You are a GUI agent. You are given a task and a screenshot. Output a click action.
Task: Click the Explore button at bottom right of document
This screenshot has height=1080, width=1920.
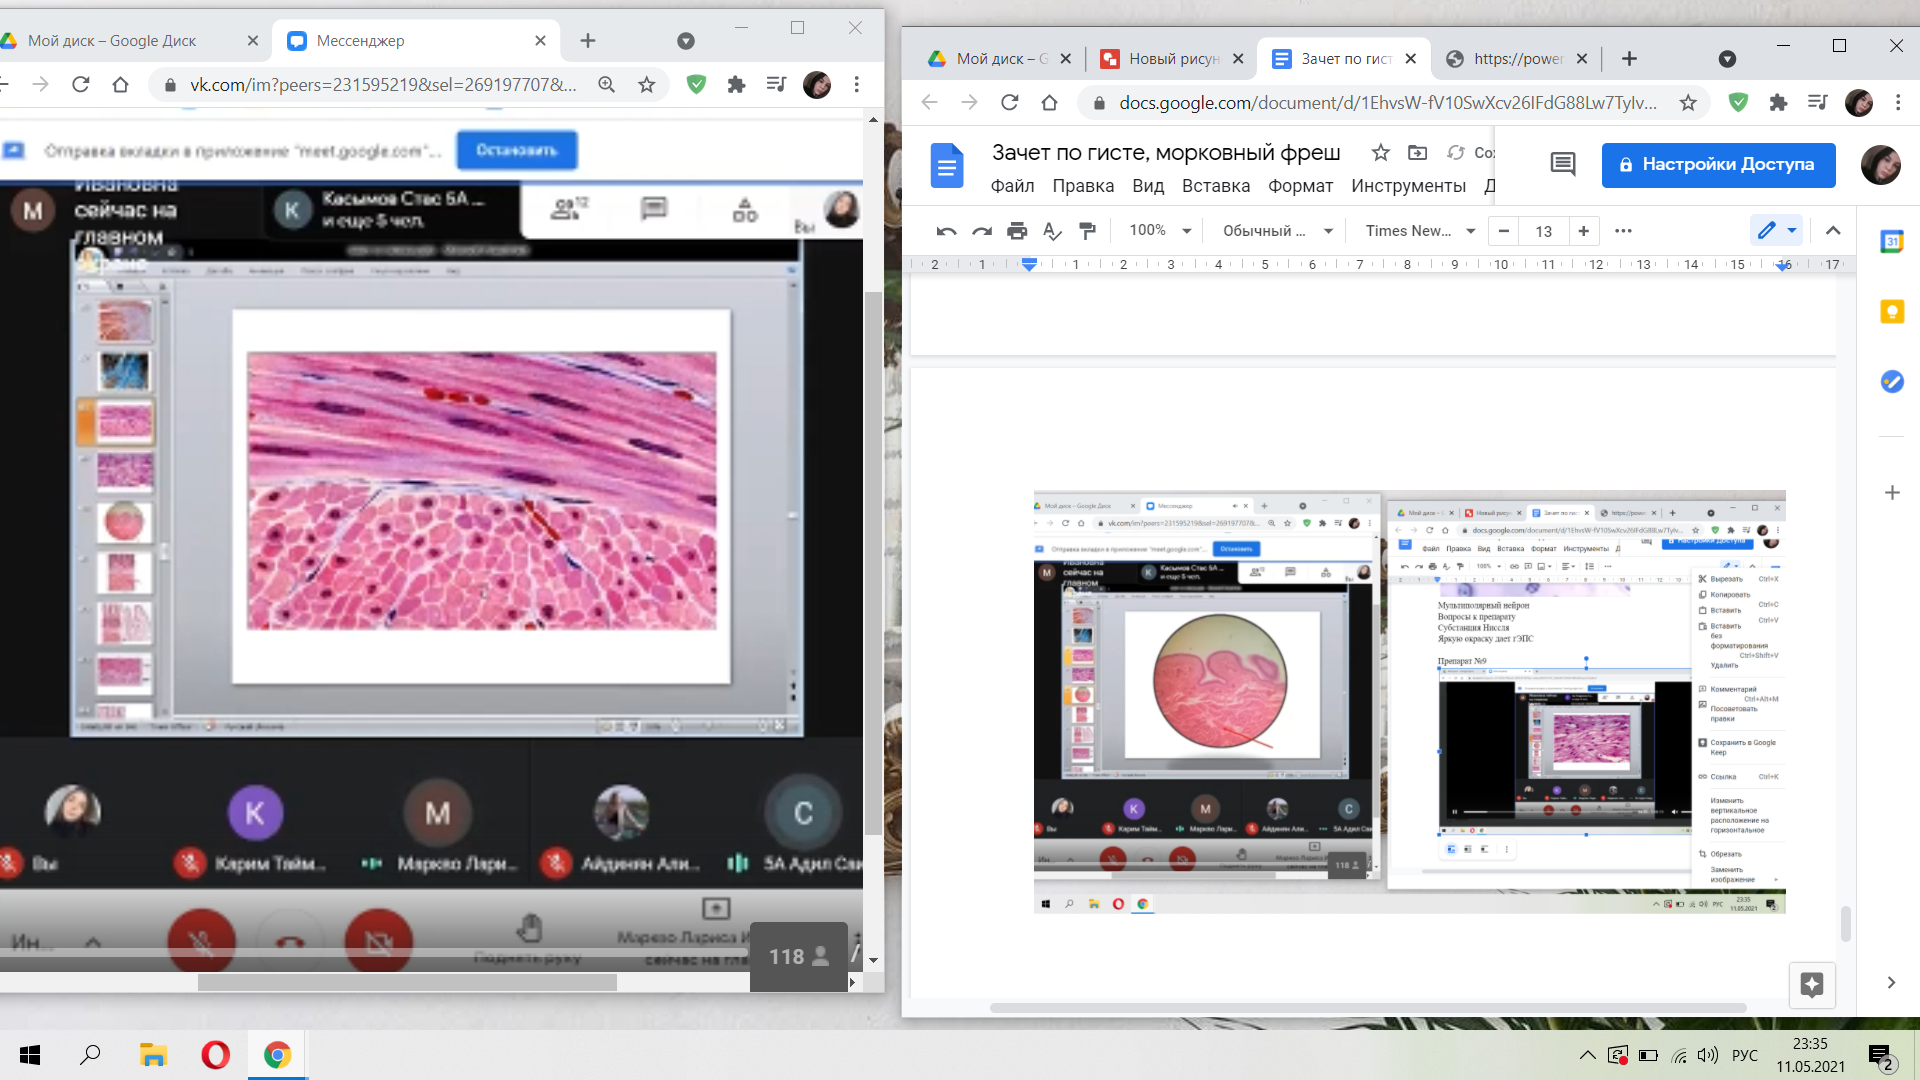pyautogui.click(x=1812, y=984)
